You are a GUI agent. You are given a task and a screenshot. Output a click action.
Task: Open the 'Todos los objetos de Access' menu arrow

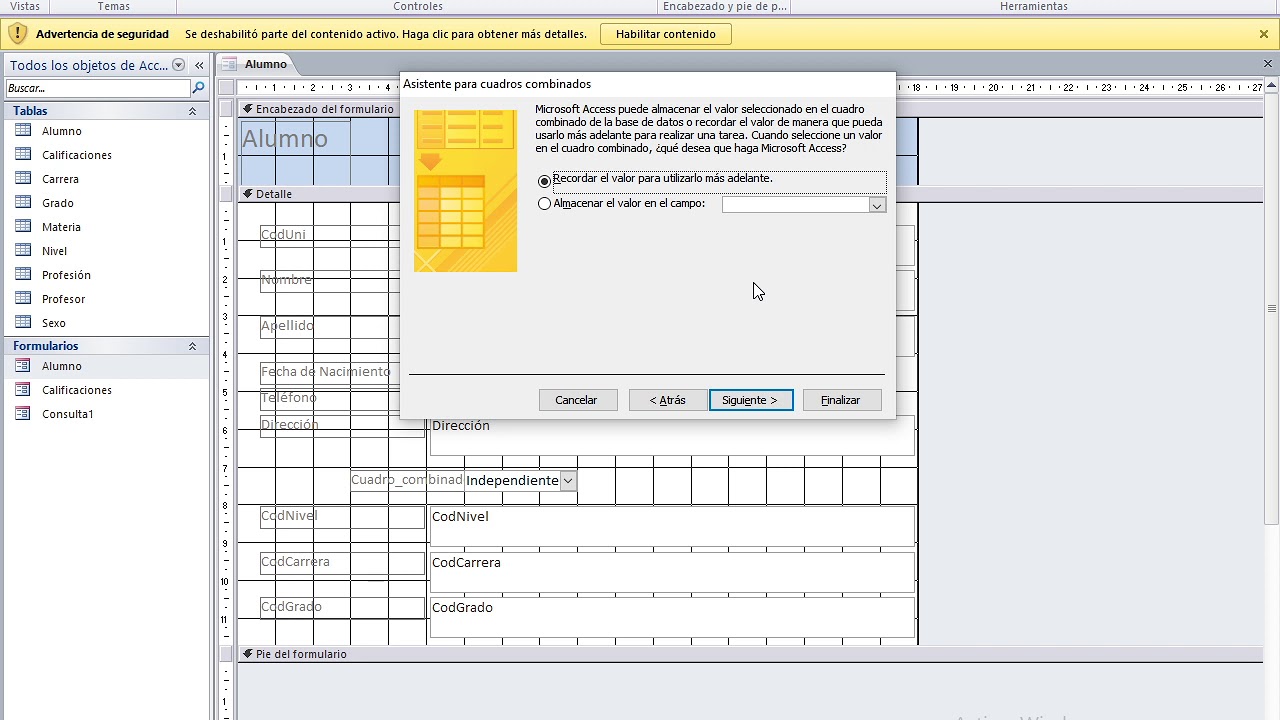(x=179, y=65)
